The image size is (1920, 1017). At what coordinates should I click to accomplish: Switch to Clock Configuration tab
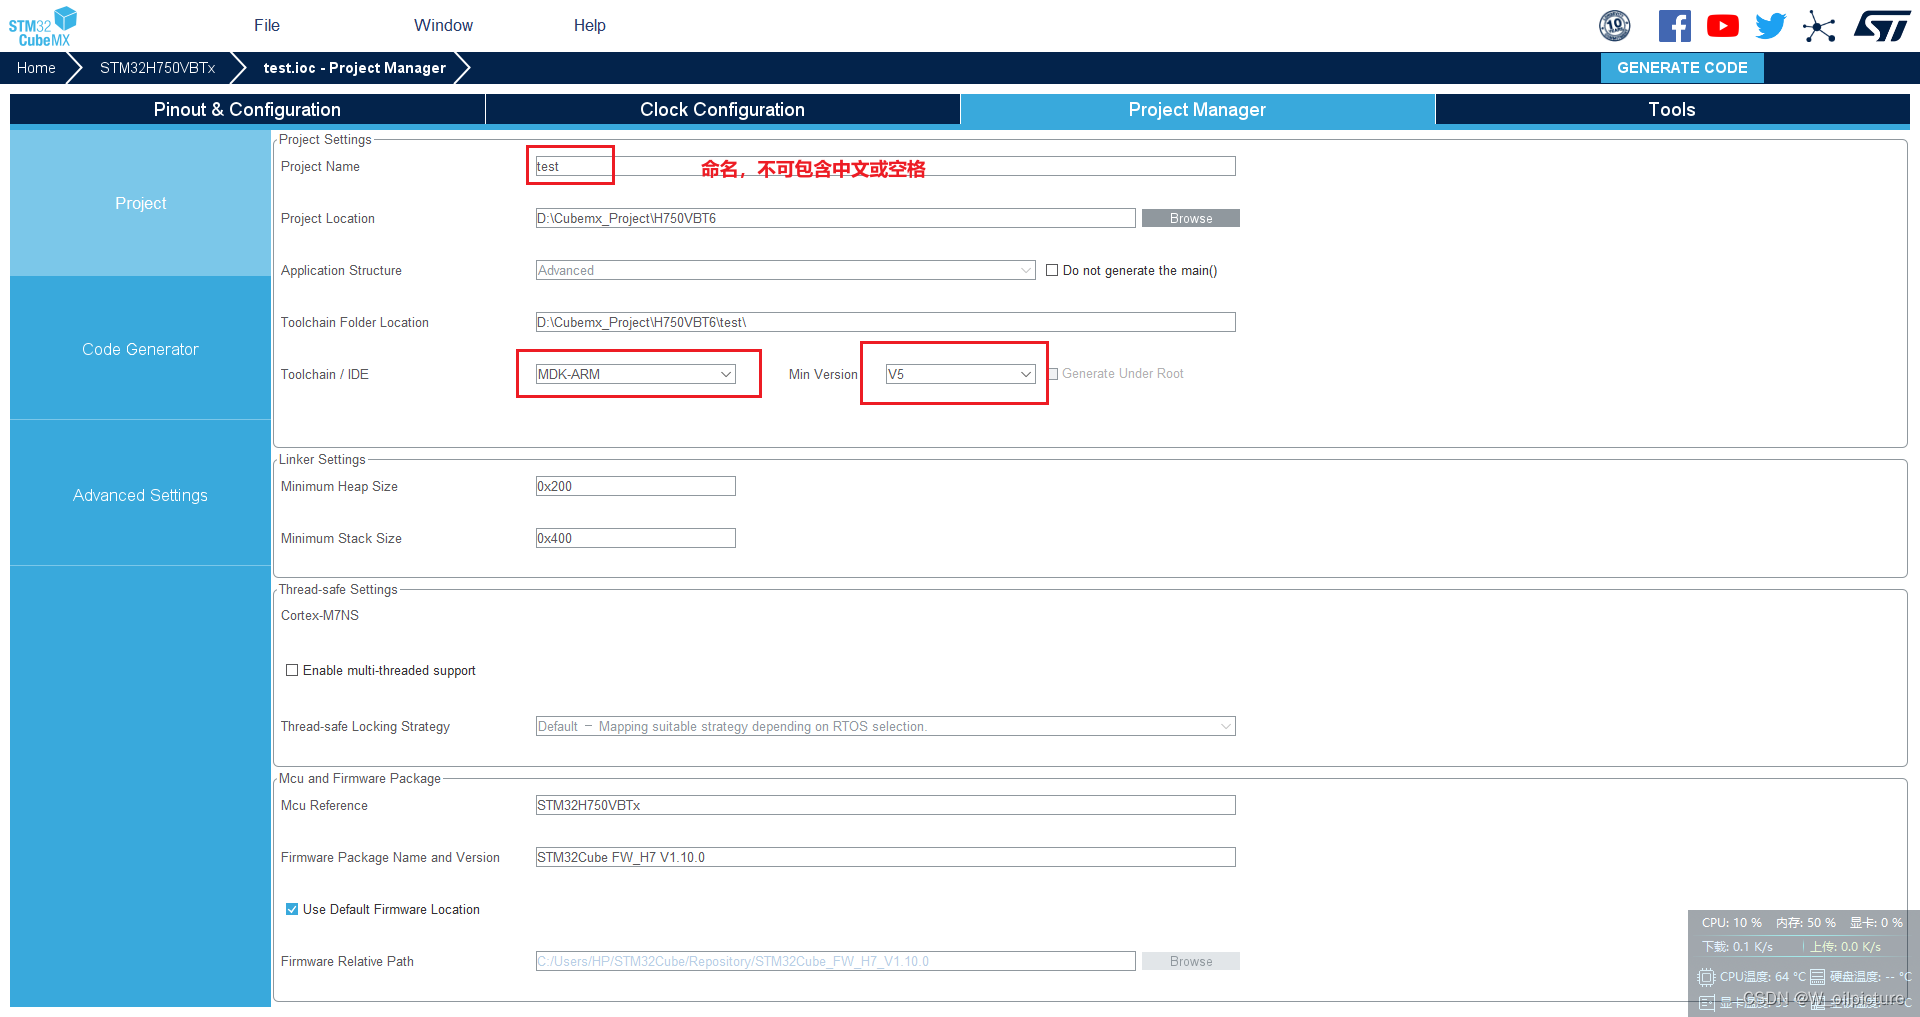pos(722,110)
